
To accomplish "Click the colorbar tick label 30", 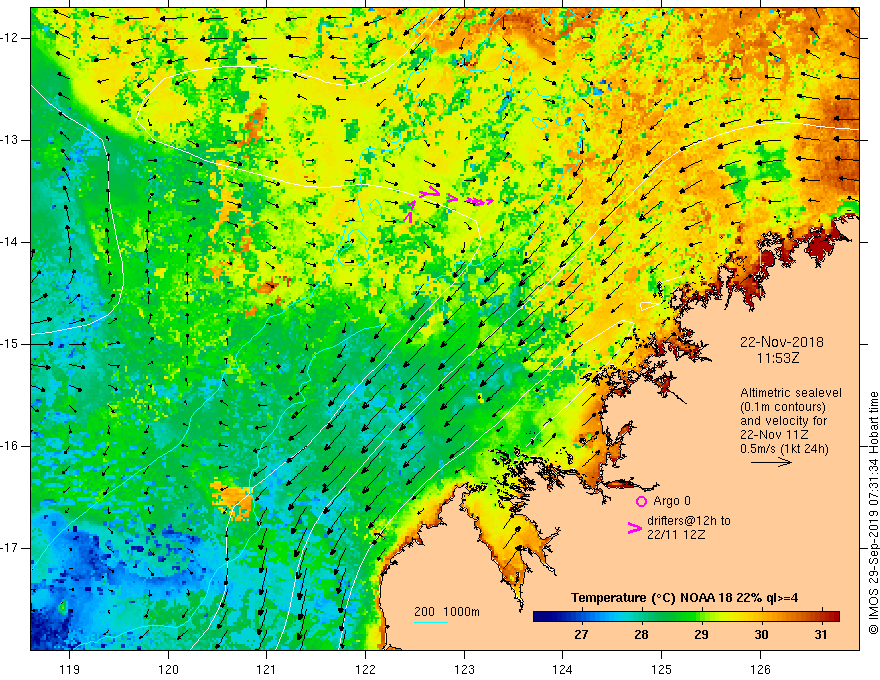I will tap(761, 635).
